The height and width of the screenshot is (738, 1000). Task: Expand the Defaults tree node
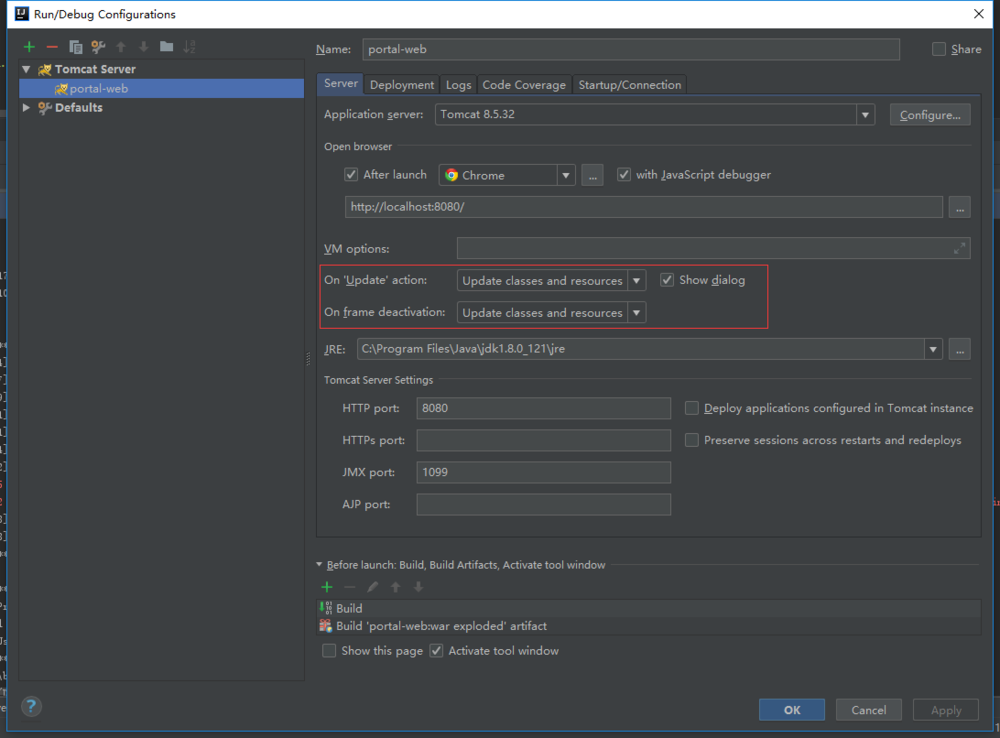tap(27, 108)
